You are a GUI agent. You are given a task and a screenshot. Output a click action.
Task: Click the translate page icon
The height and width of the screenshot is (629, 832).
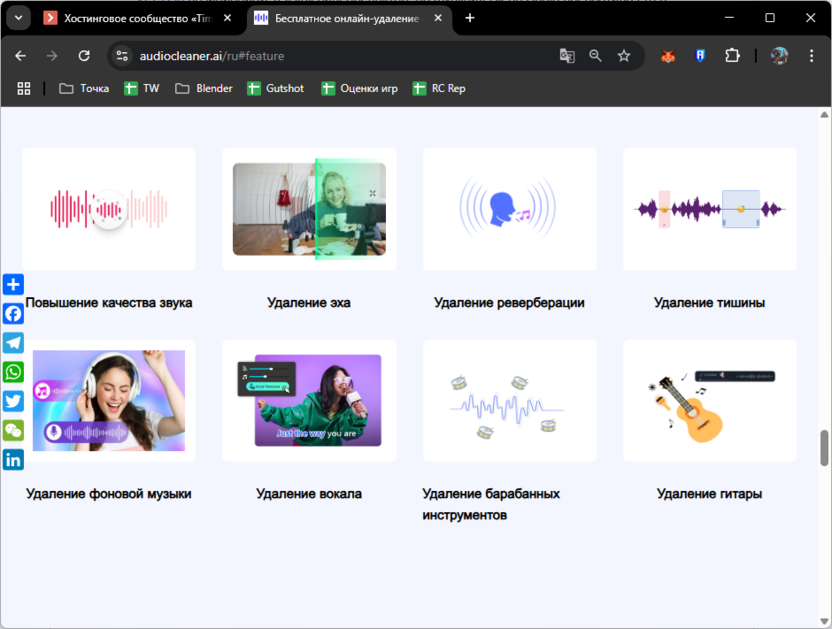(567, 56)
